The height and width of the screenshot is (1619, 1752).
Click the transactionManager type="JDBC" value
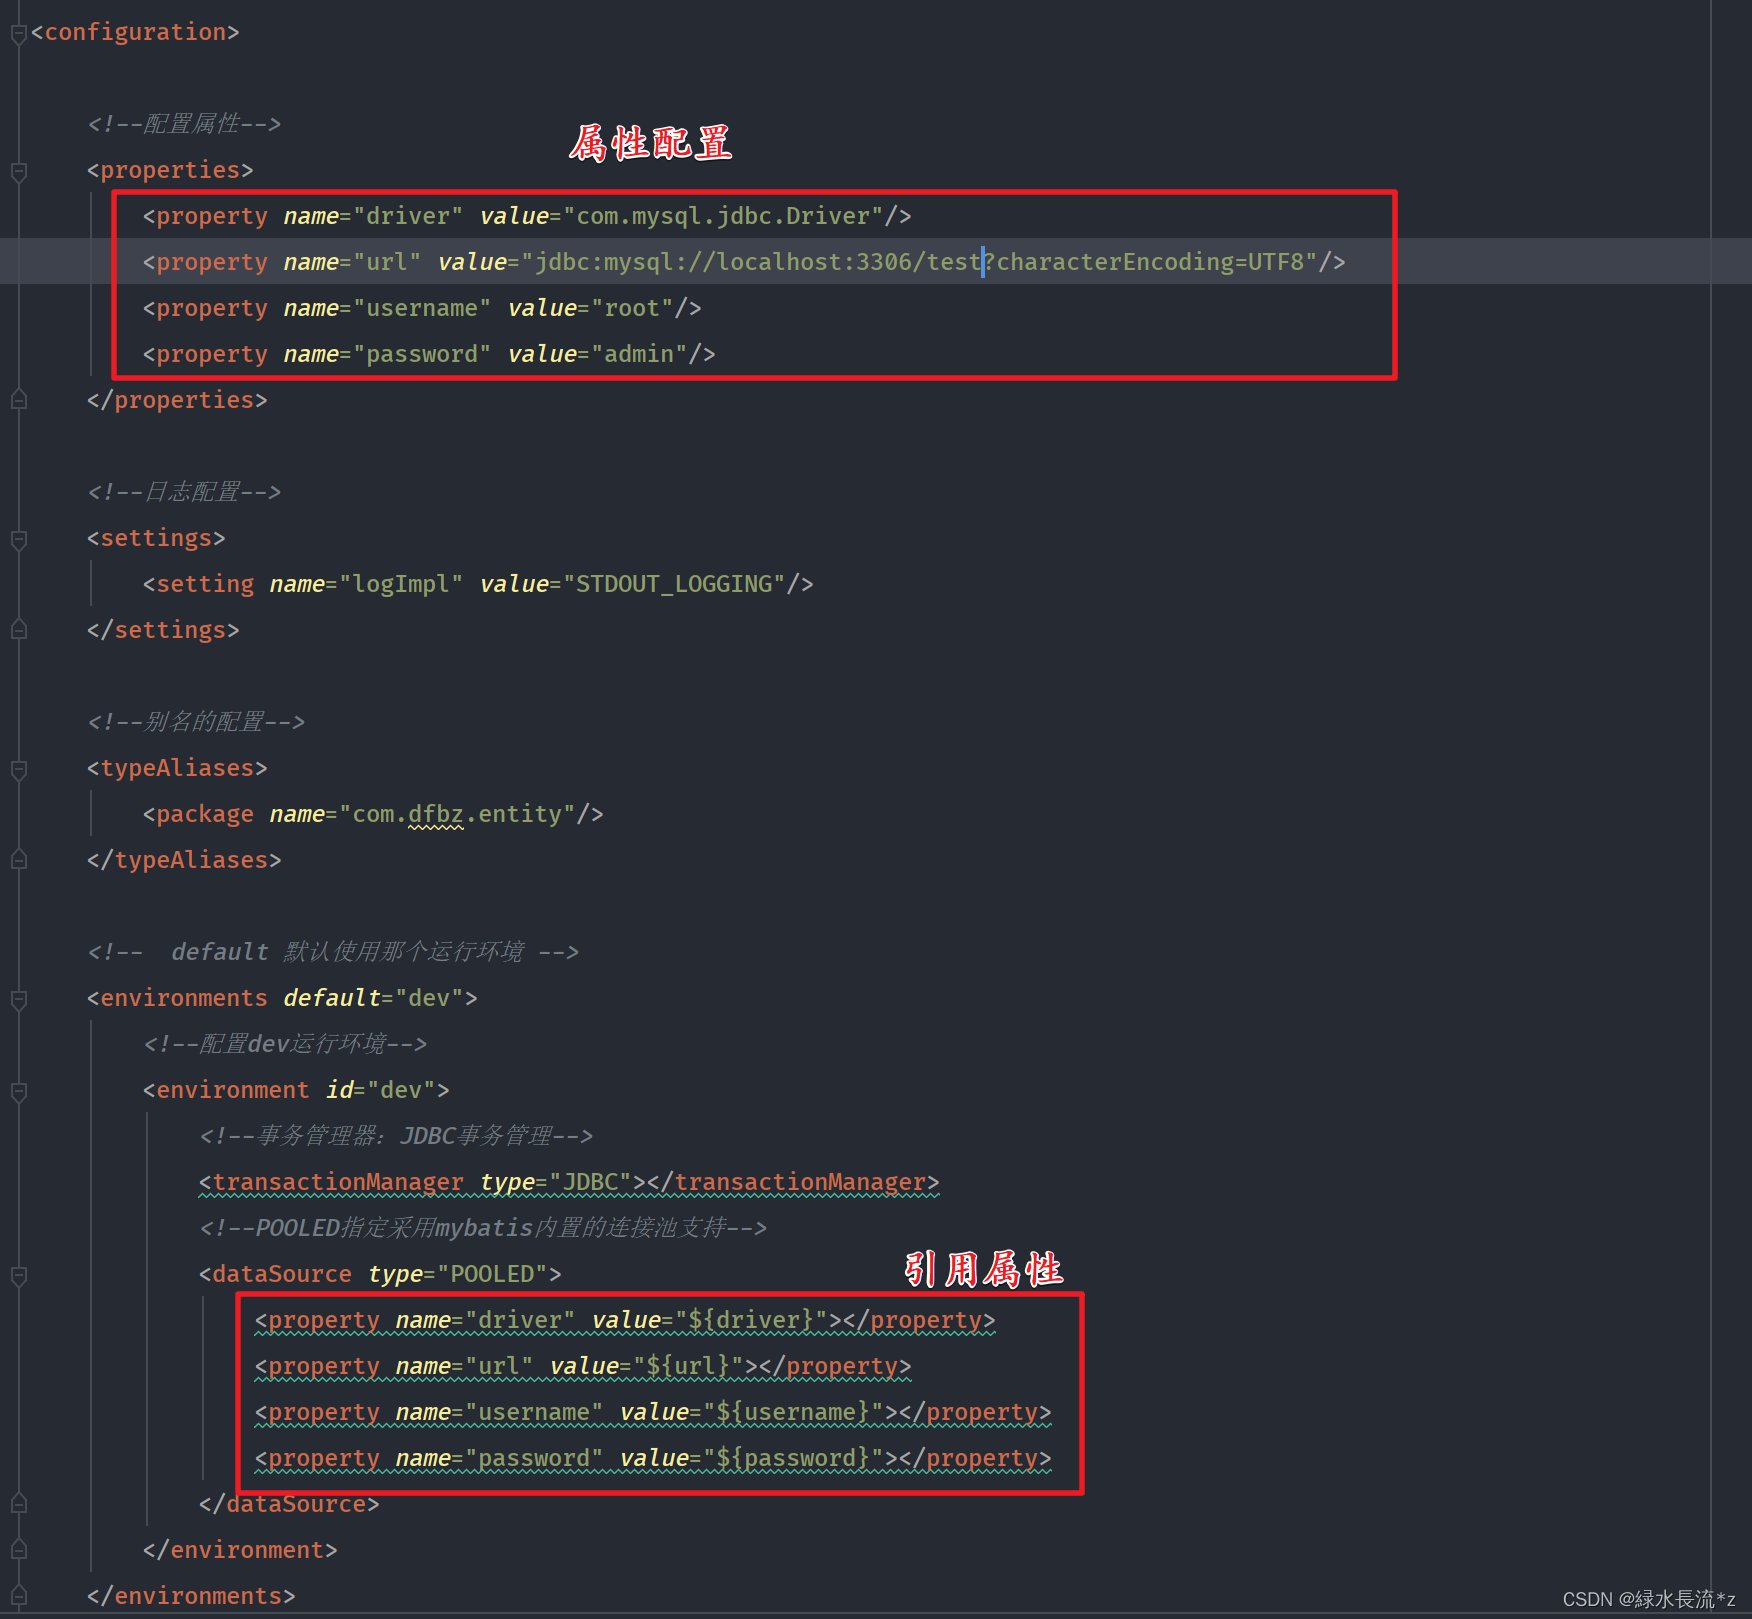(x=590, y=1182)
